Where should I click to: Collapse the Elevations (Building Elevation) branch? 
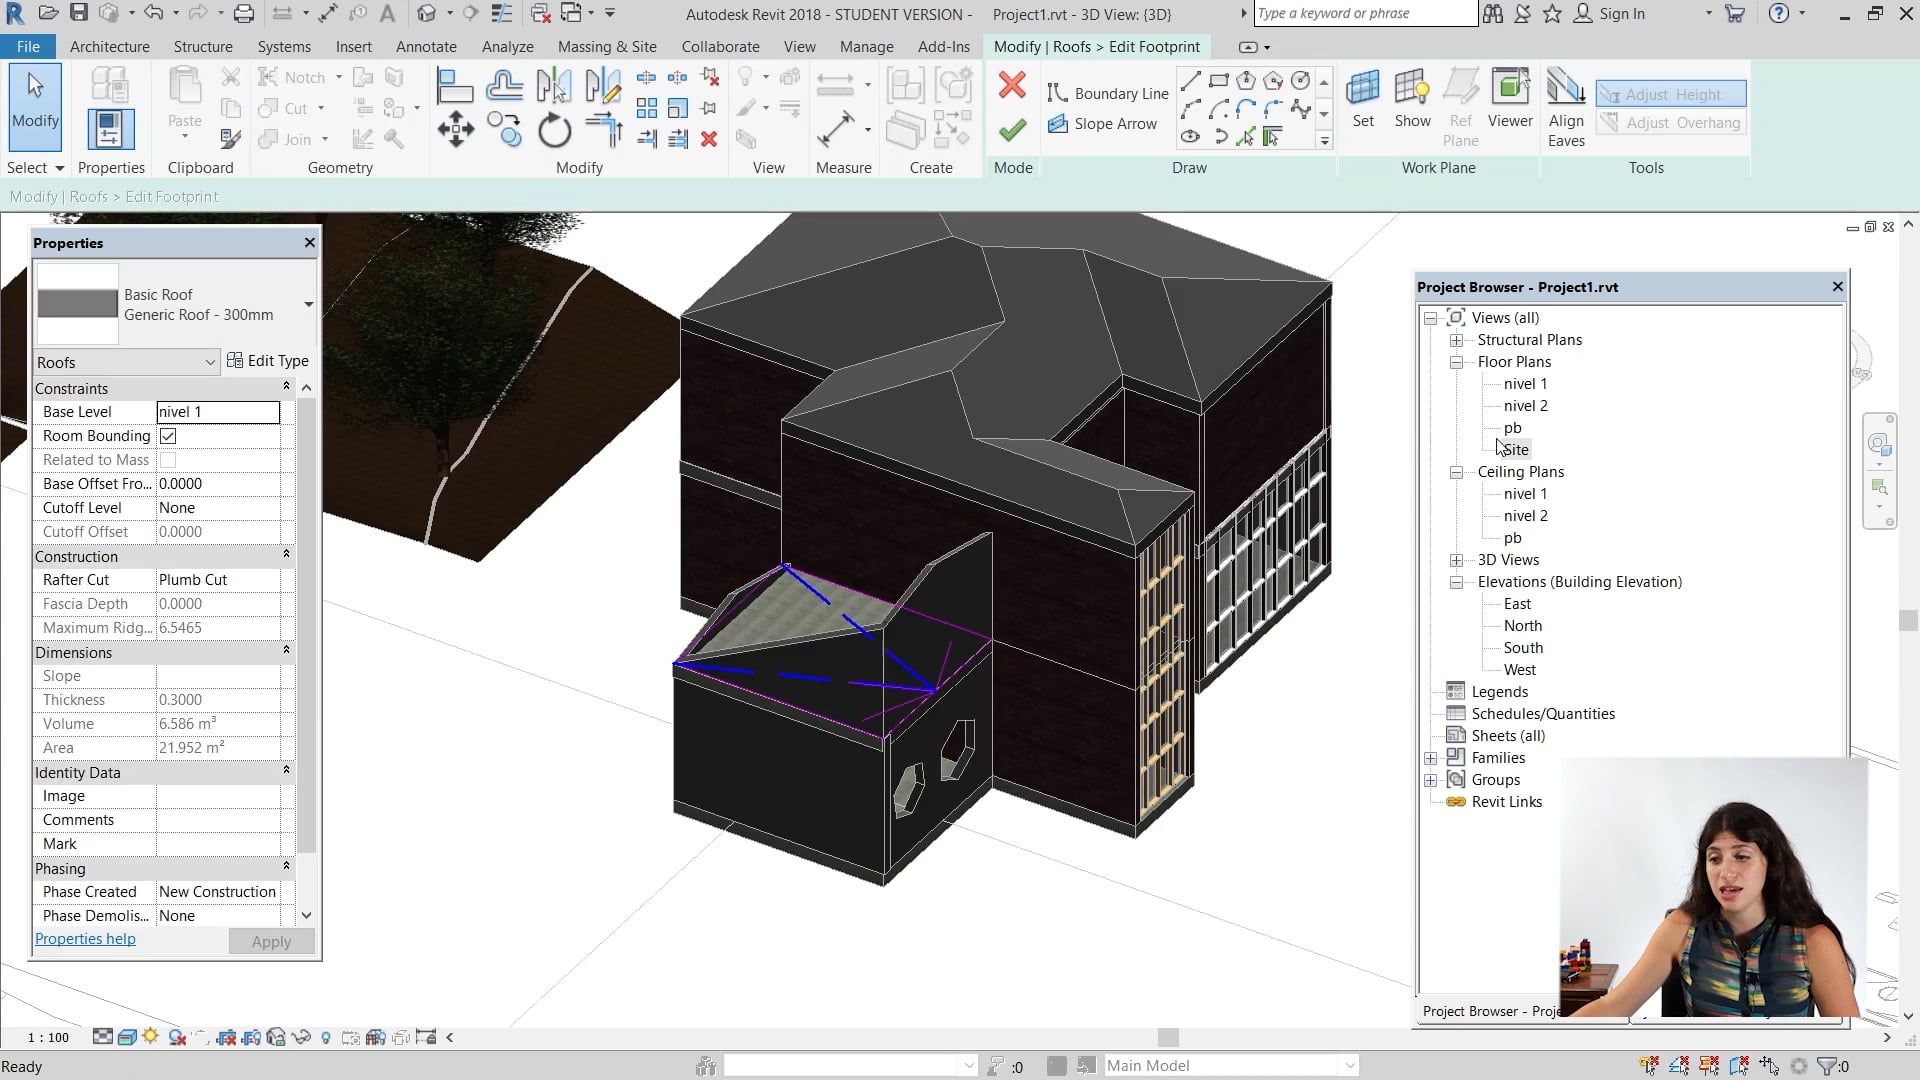pyautogui.click(x=1456, y=582)
